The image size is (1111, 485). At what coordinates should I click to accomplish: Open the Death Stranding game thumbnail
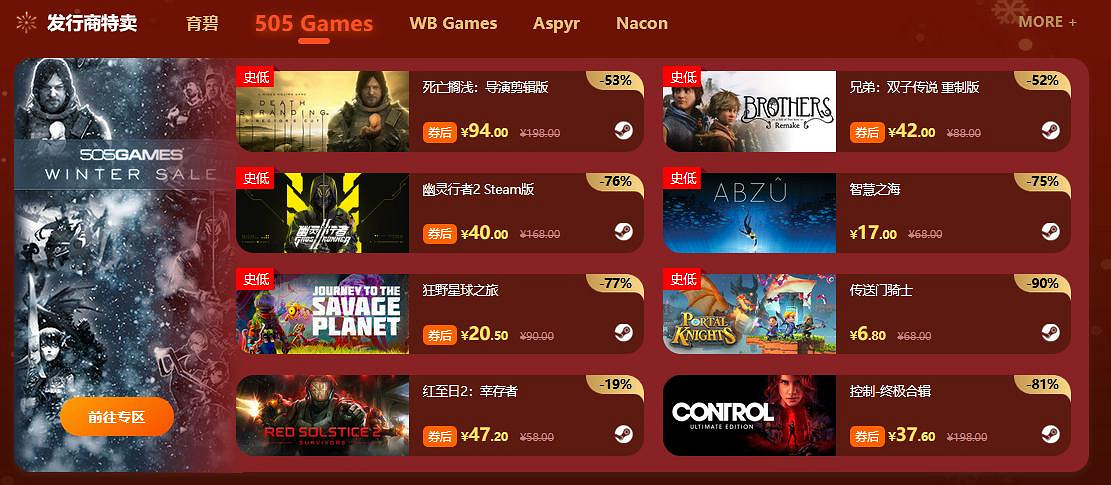(322, 111)
